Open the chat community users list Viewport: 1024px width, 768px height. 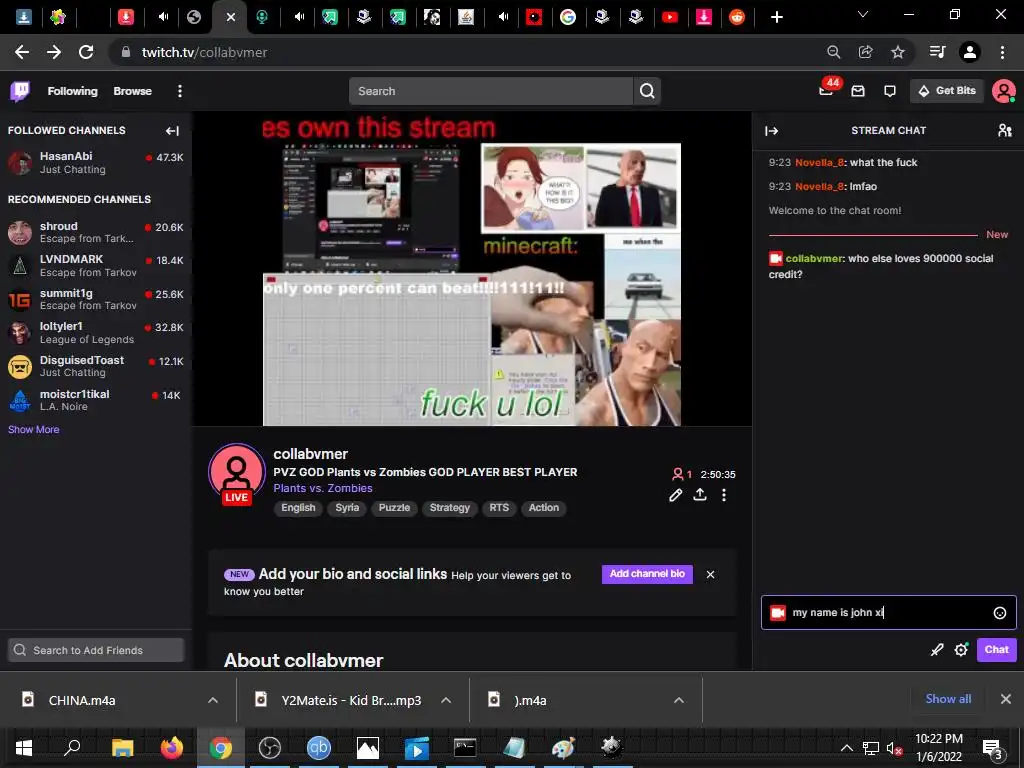(x=1004, y=131)
